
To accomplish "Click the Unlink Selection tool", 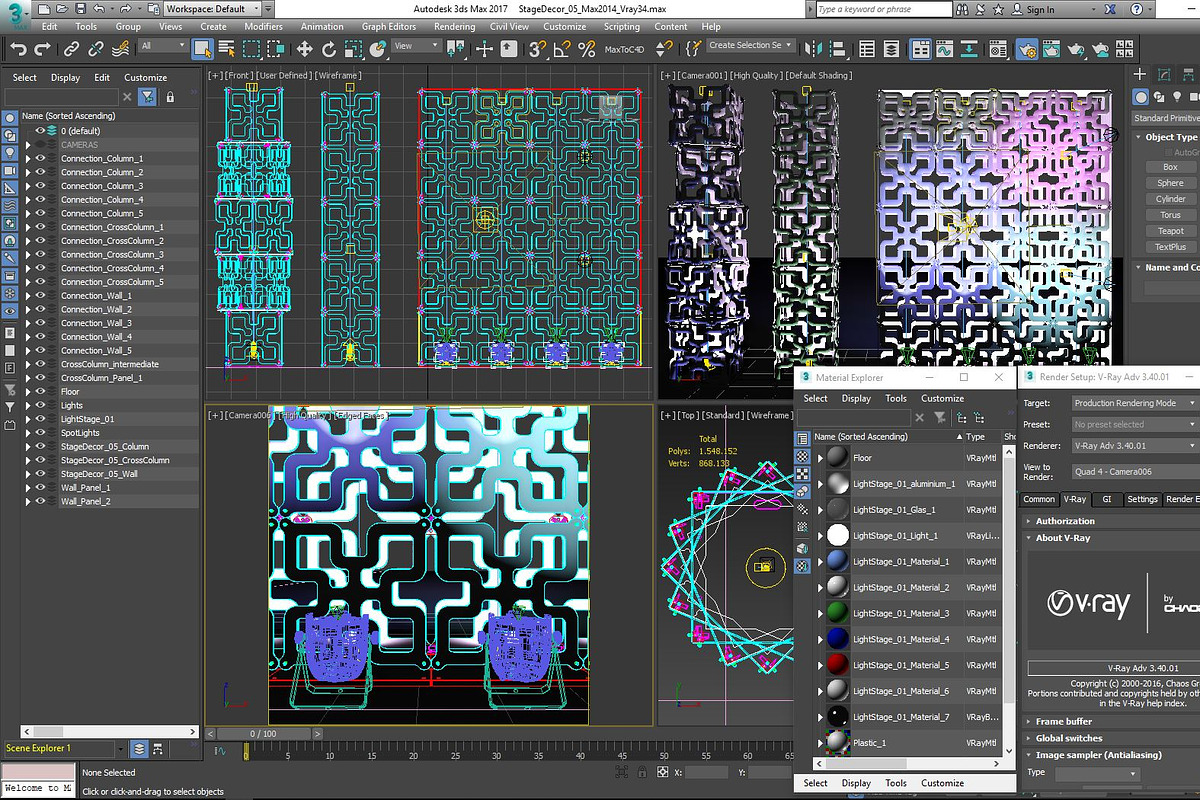I will coord(96,48).
